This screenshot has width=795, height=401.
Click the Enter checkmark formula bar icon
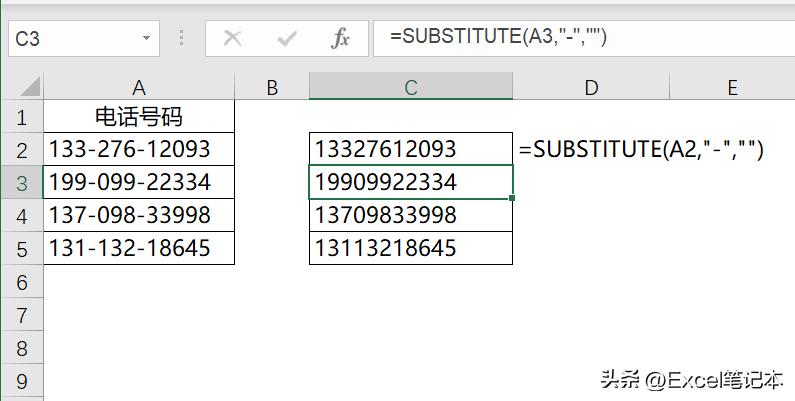tap(287, 39)
